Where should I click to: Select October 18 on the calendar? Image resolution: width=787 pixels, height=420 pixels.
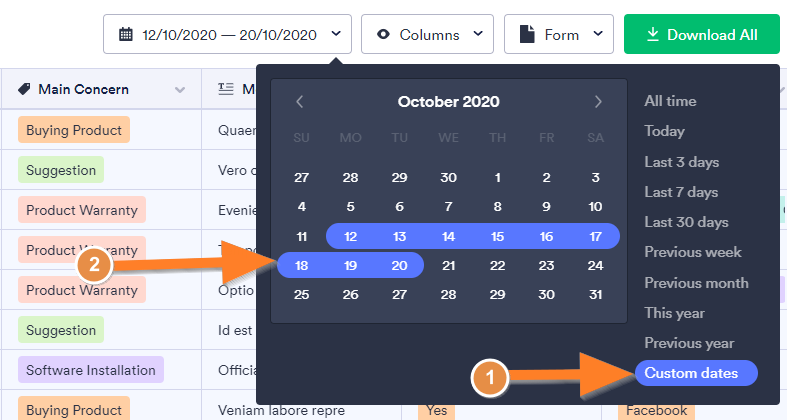coord(302,266)
